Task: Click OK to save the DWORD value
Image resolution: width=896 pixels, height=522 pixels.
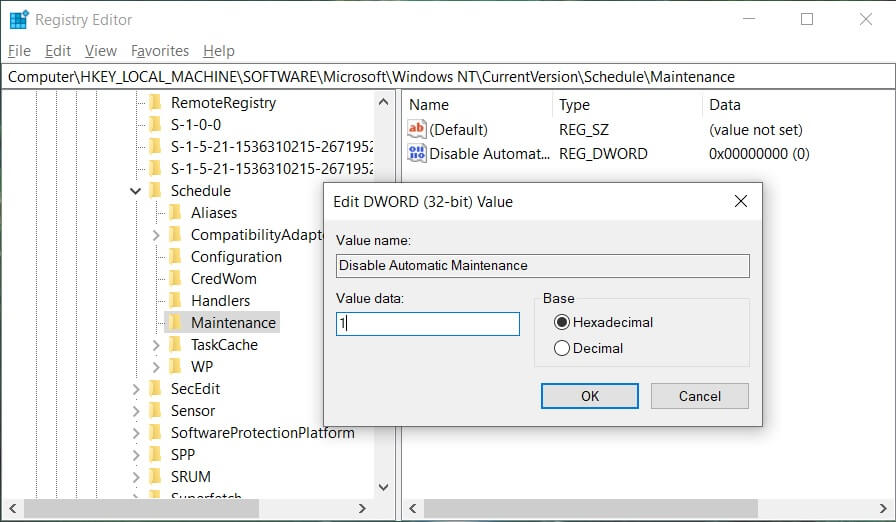Action: (590, 396)
